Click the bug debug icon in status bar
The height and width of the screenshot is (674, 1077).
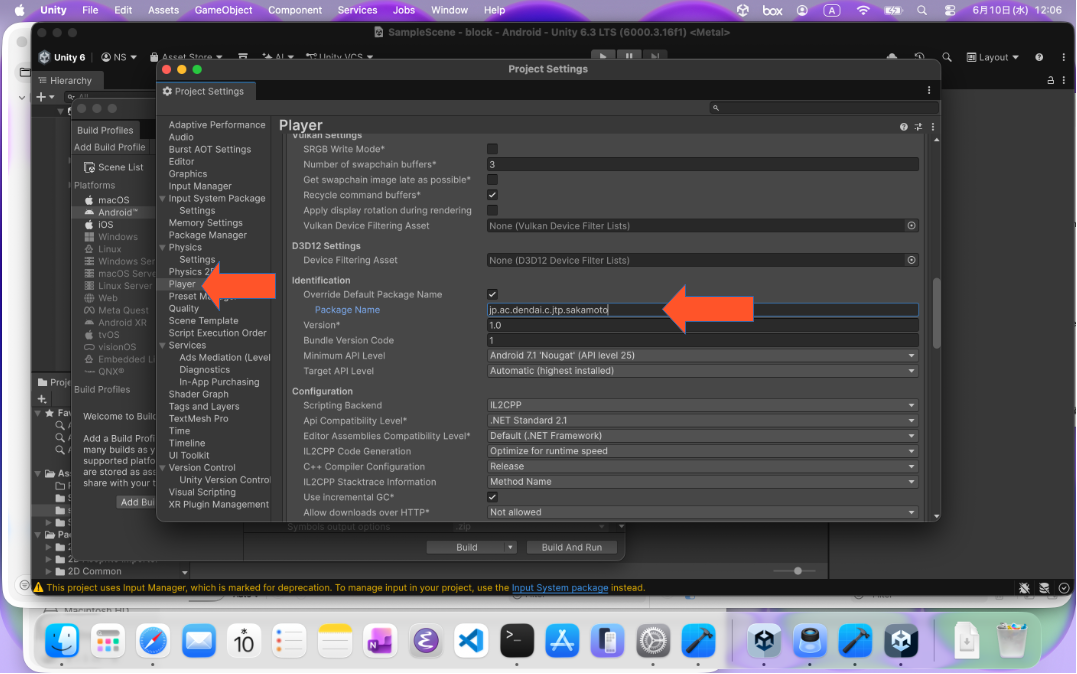pyautogui.click(x=1024, y=588)
